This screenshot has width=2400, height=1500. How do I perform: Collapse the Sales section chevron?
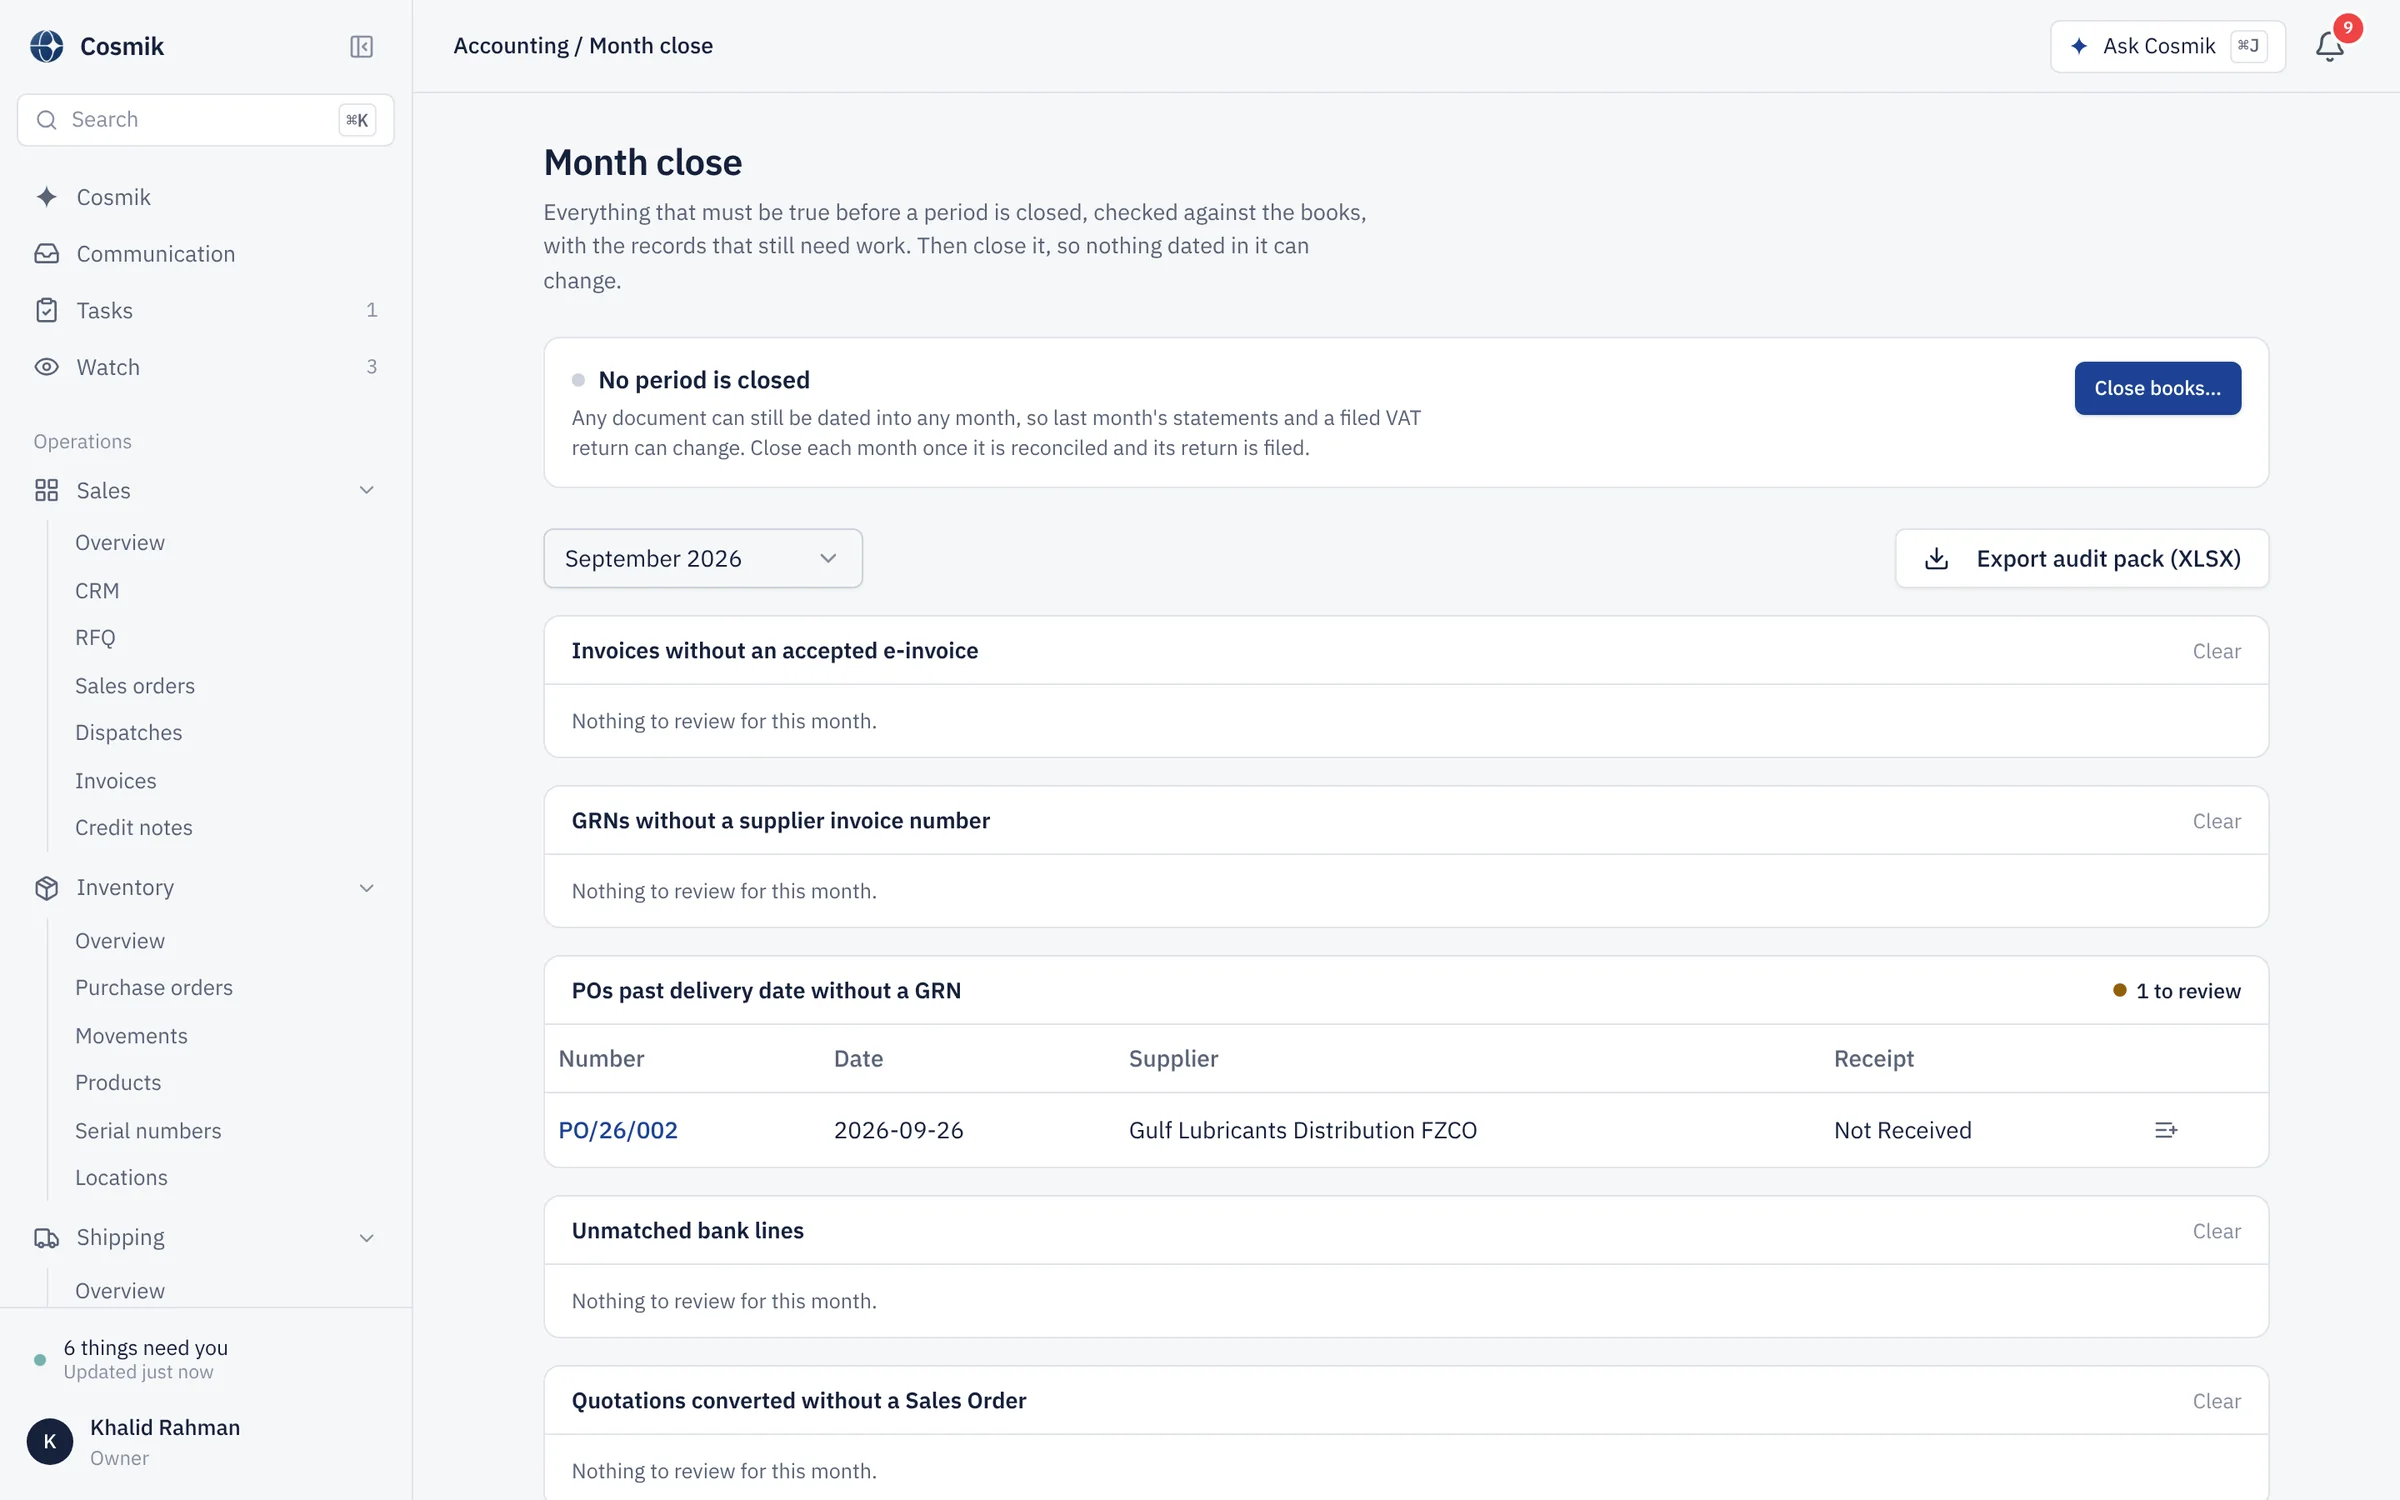[366, 490]
